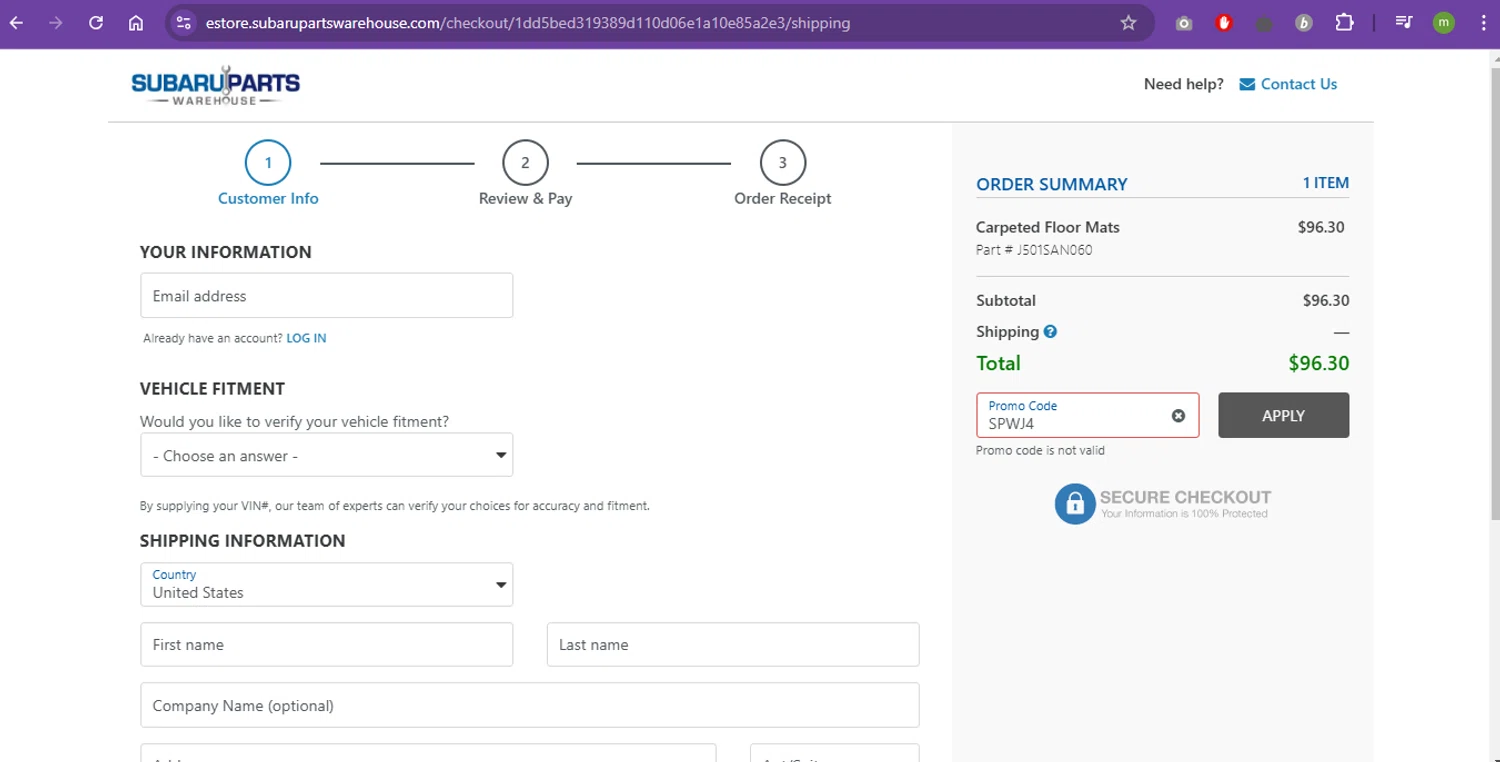The image size is (1500, 762).
Task: Click the 'Part # J501SAN060' text
Action: click(x=1034, y=250)
